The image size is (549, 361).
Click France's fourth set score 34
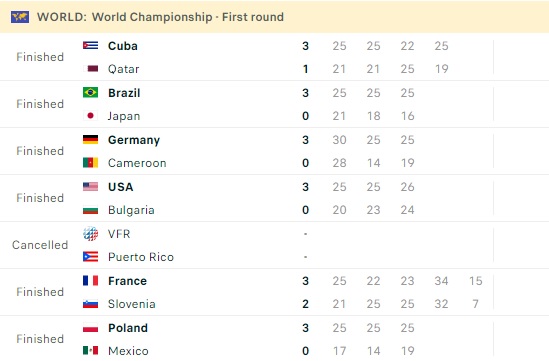pos(441,281)
